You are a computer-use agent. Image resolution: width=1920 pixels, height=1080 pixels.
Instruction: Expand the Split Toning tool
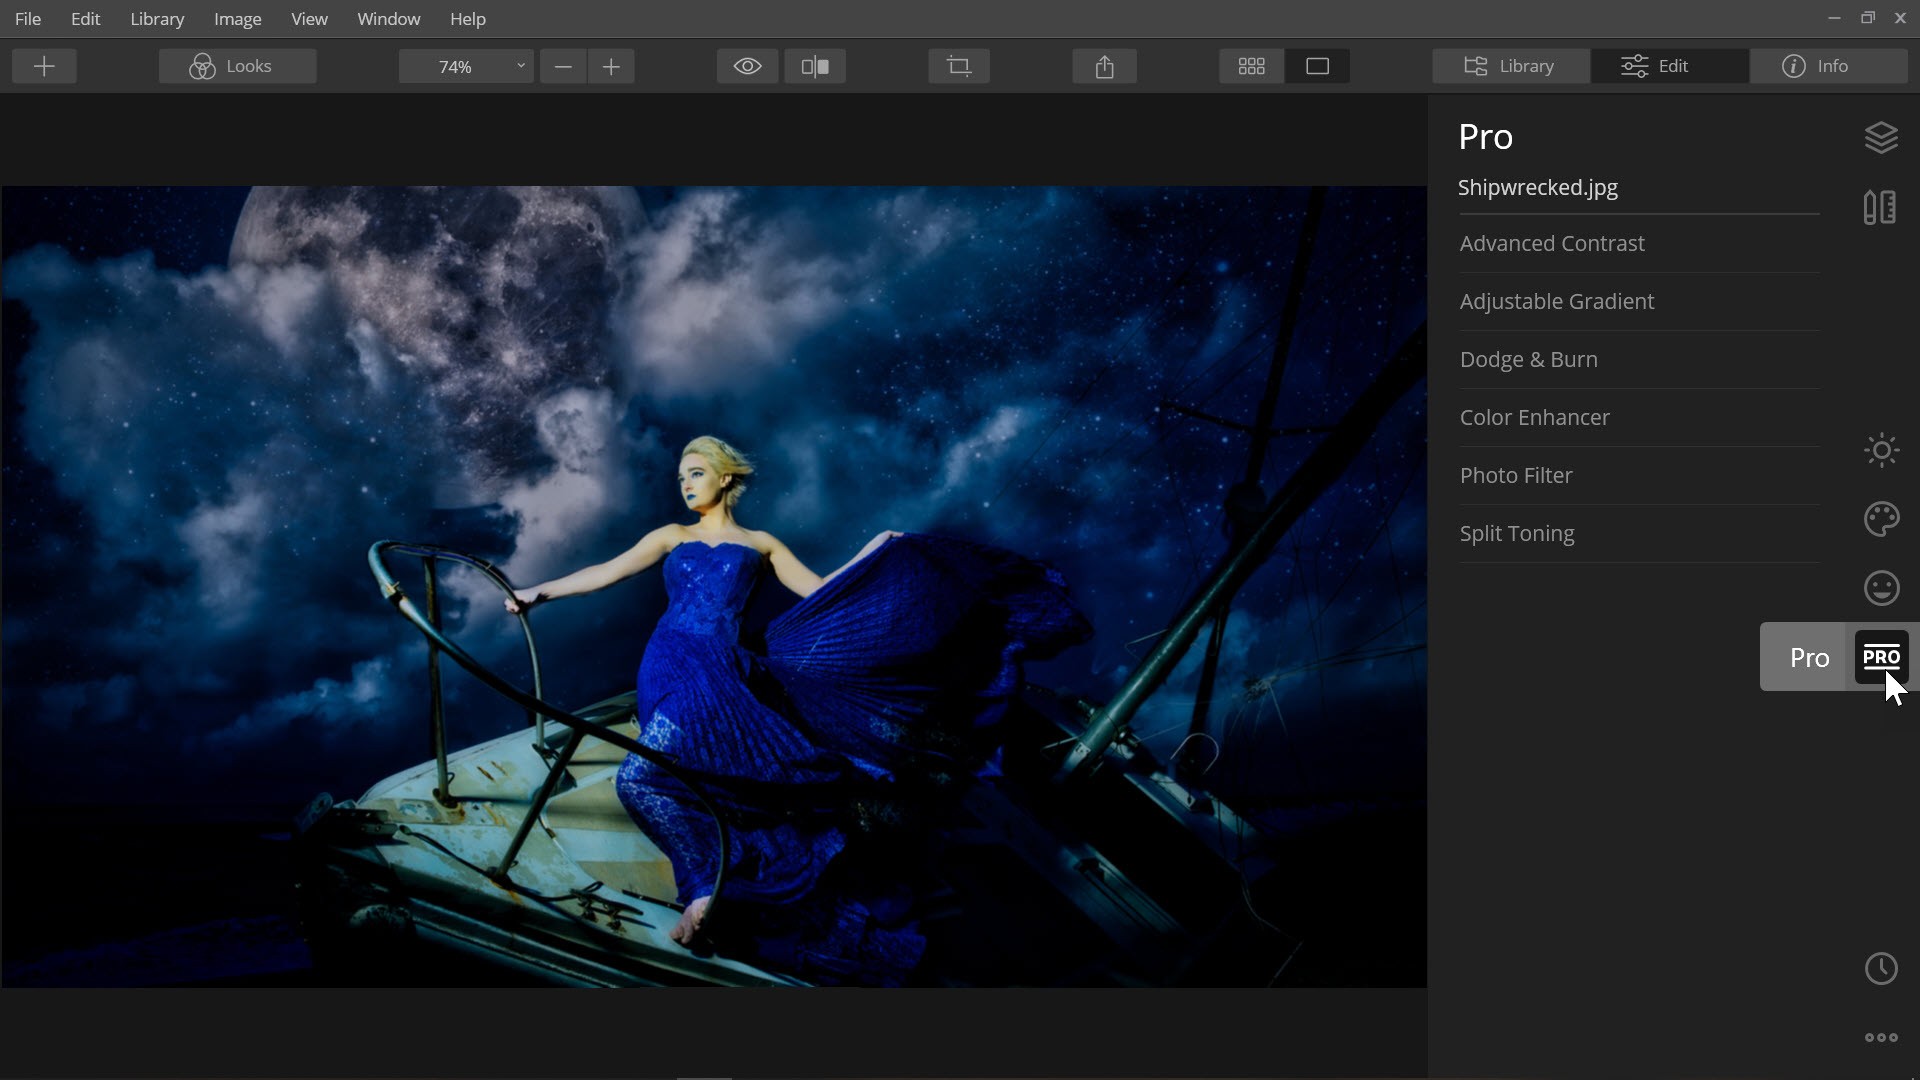coord(1516,533)
